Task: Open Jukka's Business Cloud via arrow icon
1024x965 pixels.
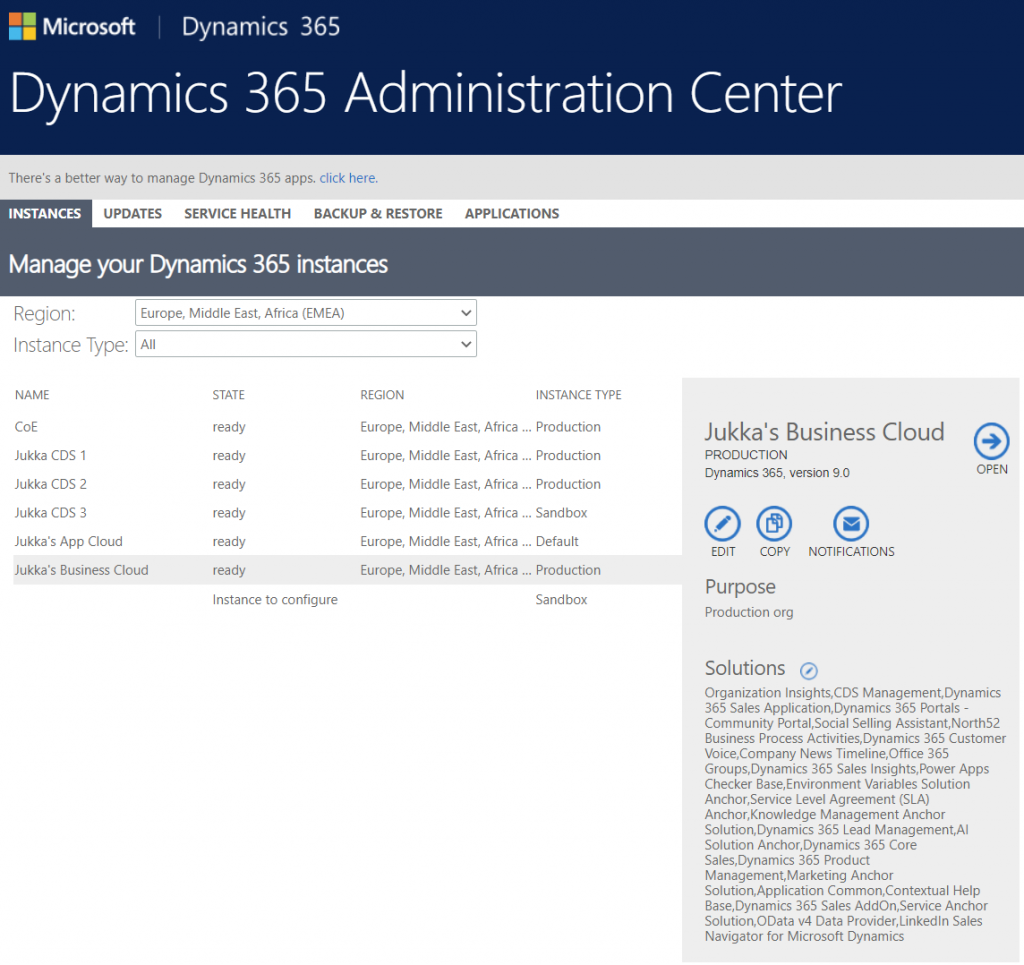Action: point(991,441)
